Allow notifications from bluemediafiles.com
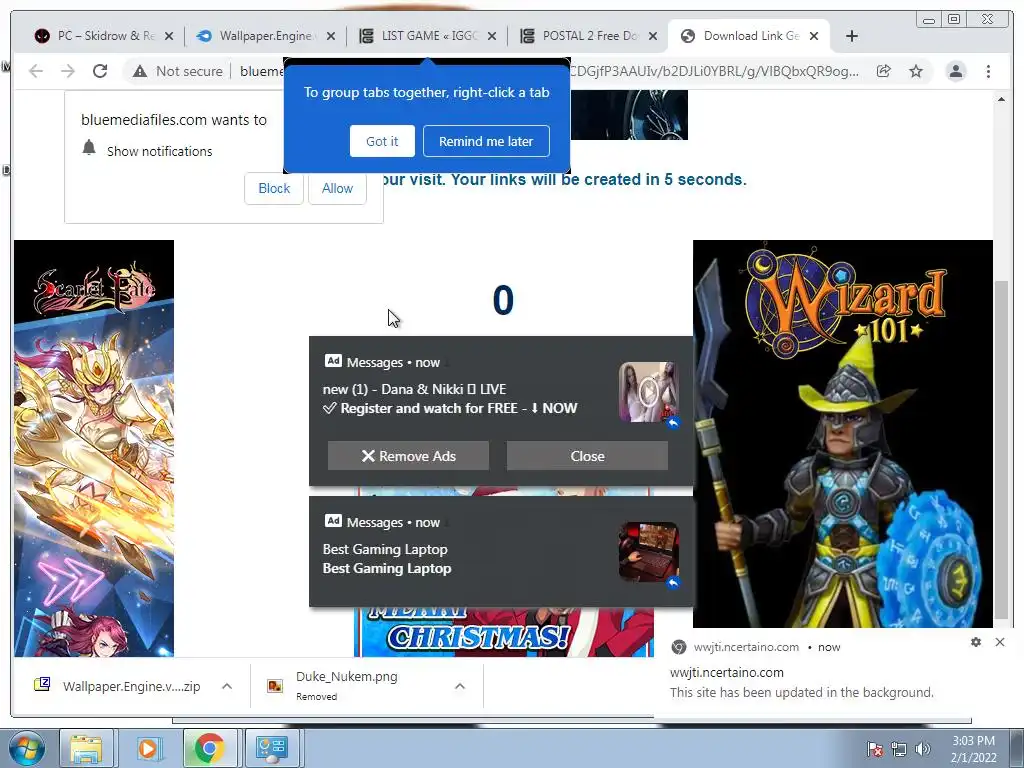This screenshot has width=1024, height=768. click(337, 188)
